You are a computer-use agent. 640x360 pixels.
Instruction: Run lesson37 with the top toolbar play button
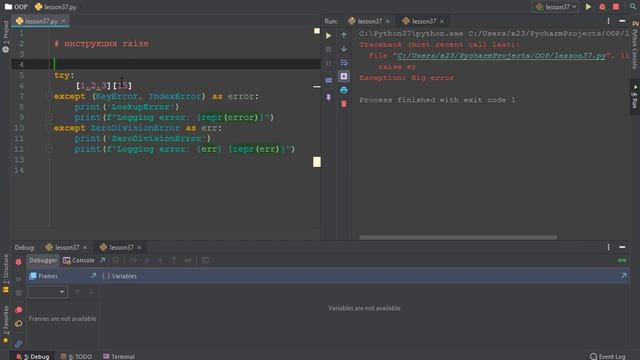(x=588, y=7)
